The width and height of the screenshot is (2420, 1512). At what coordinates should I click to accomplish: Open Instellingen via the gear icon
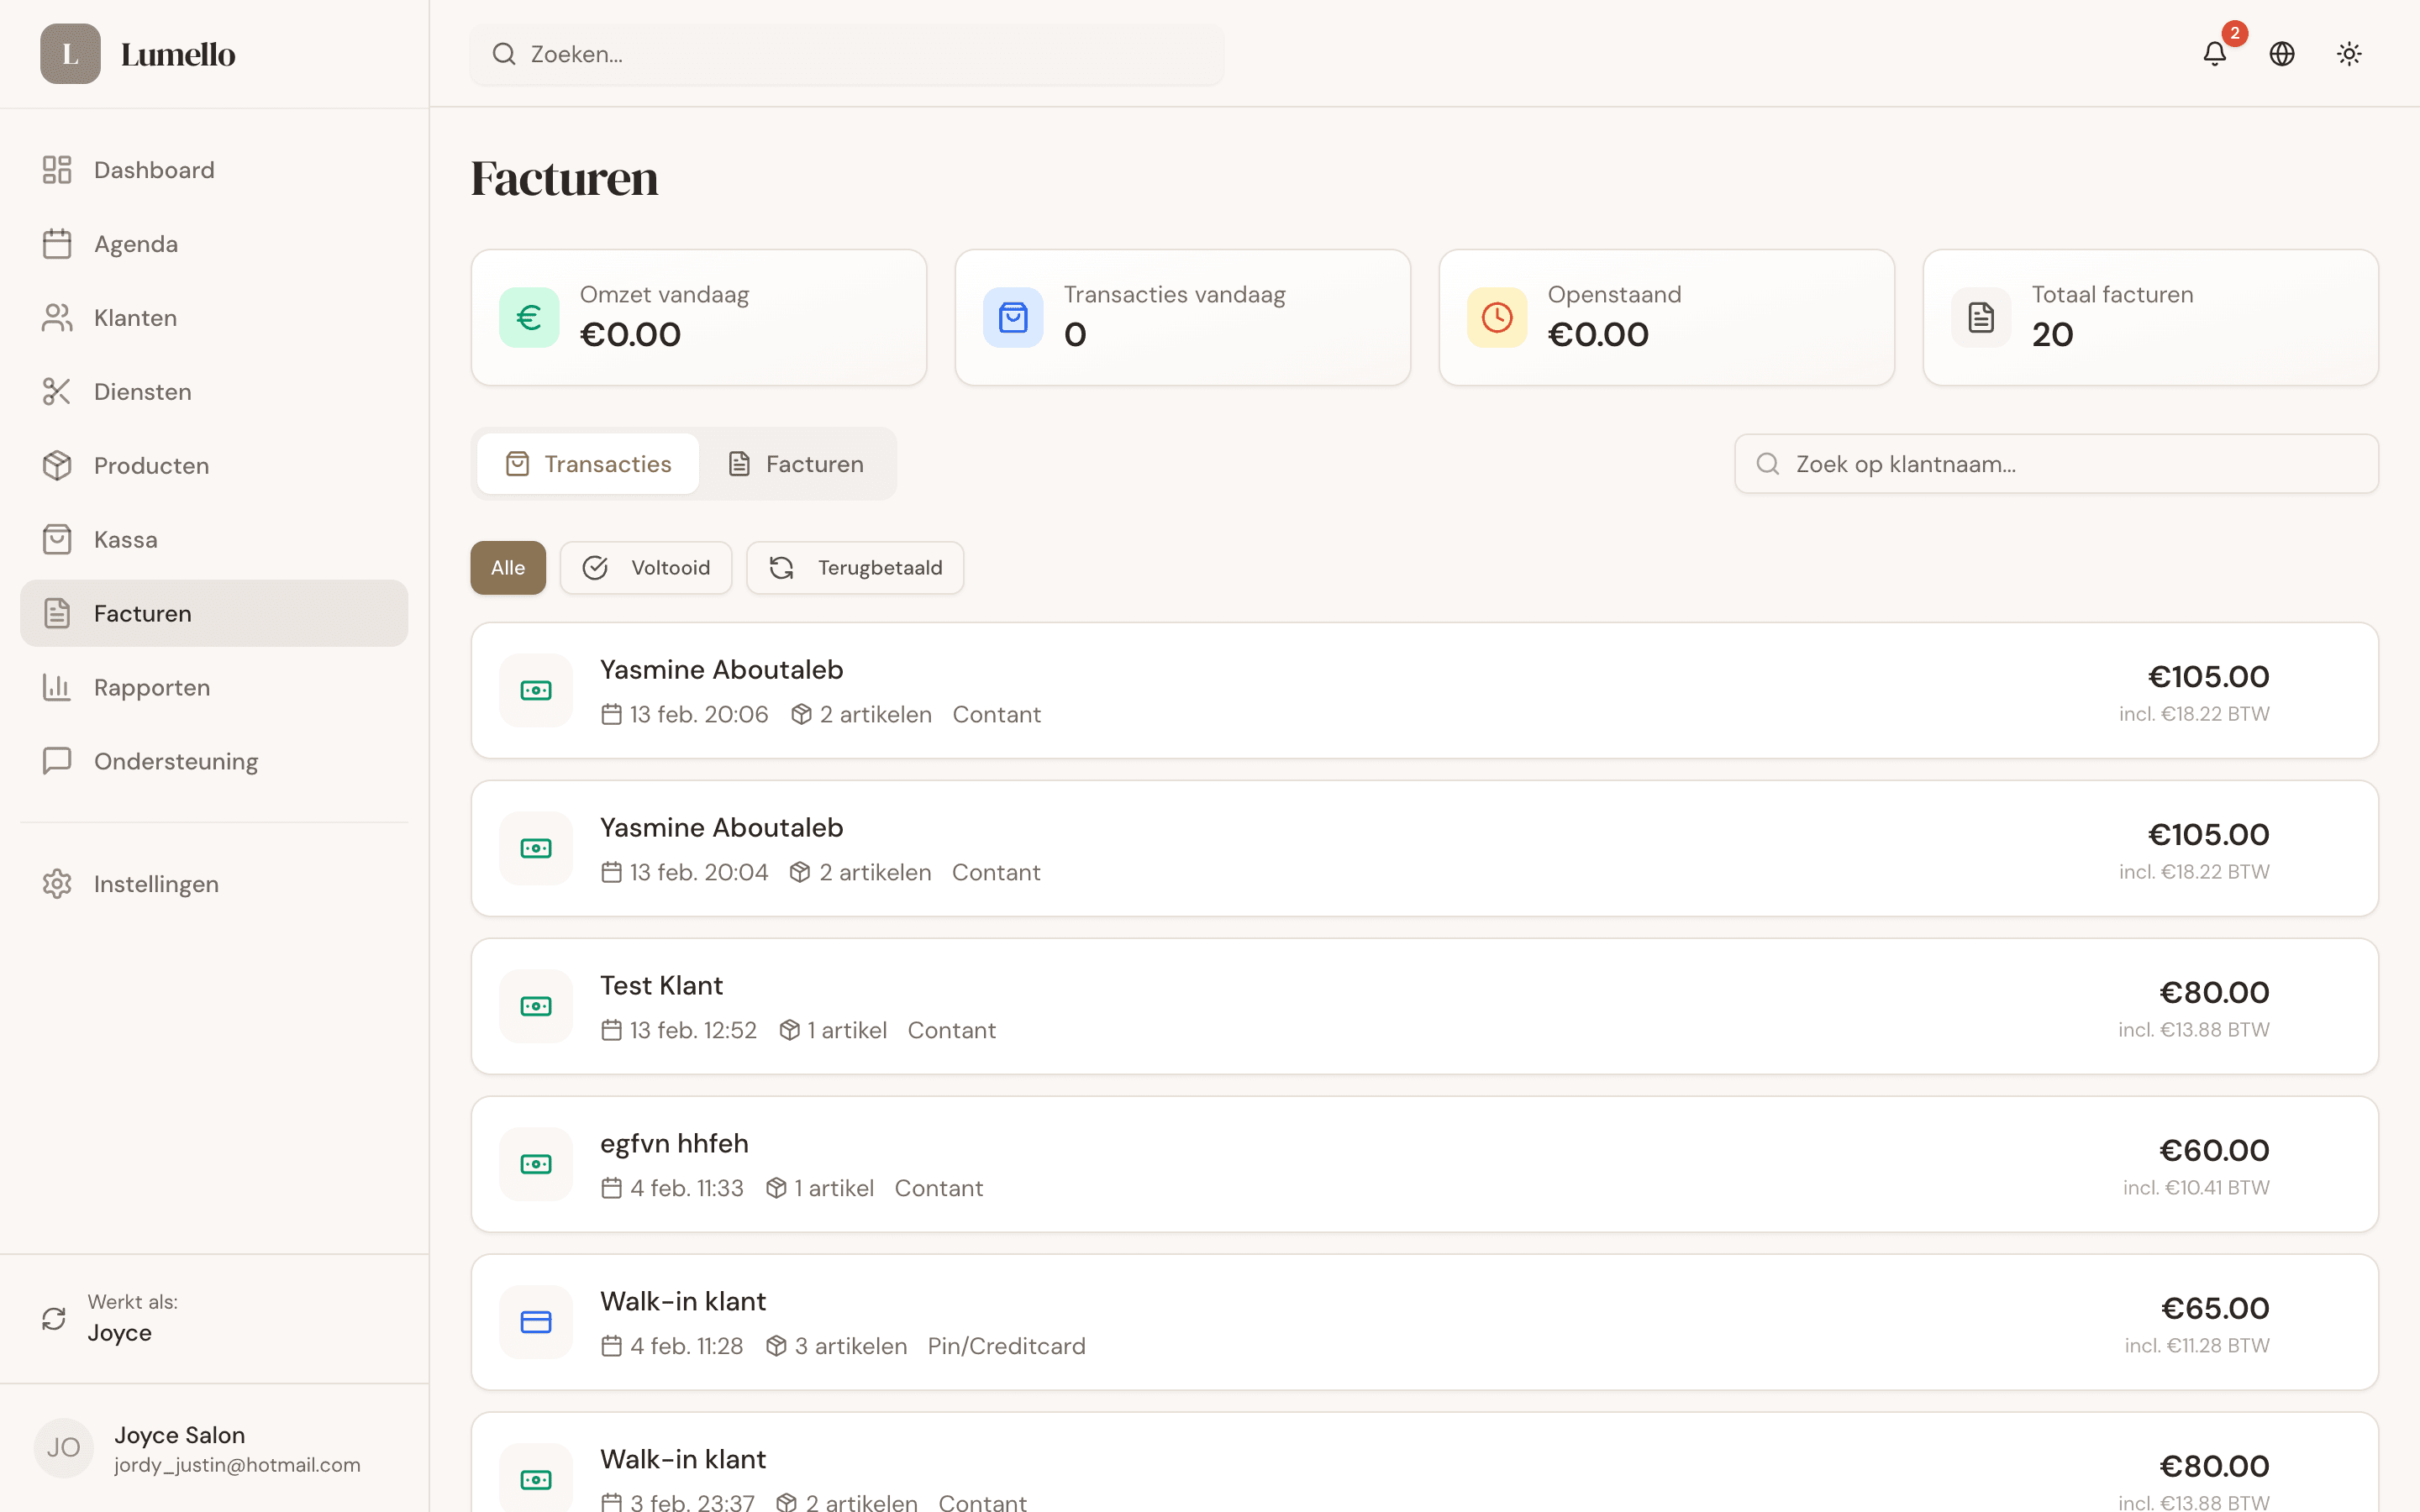[57, 884]
